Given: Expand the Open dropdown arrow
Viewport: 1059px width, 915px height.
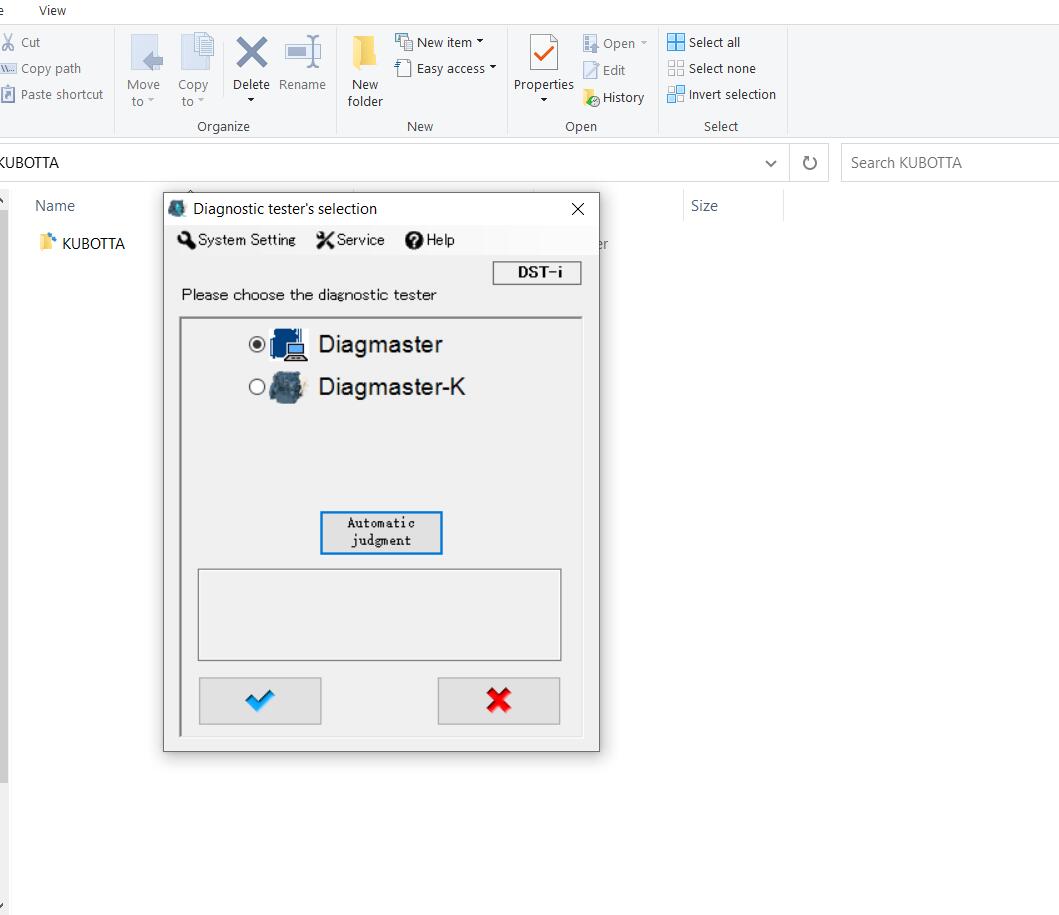Looking at the screenshot, I should point(644,43).
